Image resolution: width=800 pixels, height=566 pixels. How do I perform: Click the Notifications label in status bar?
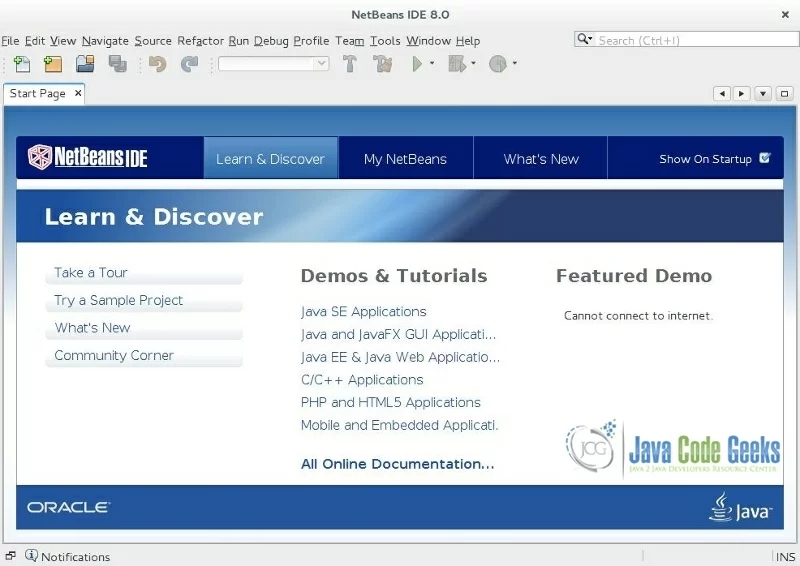76,557
